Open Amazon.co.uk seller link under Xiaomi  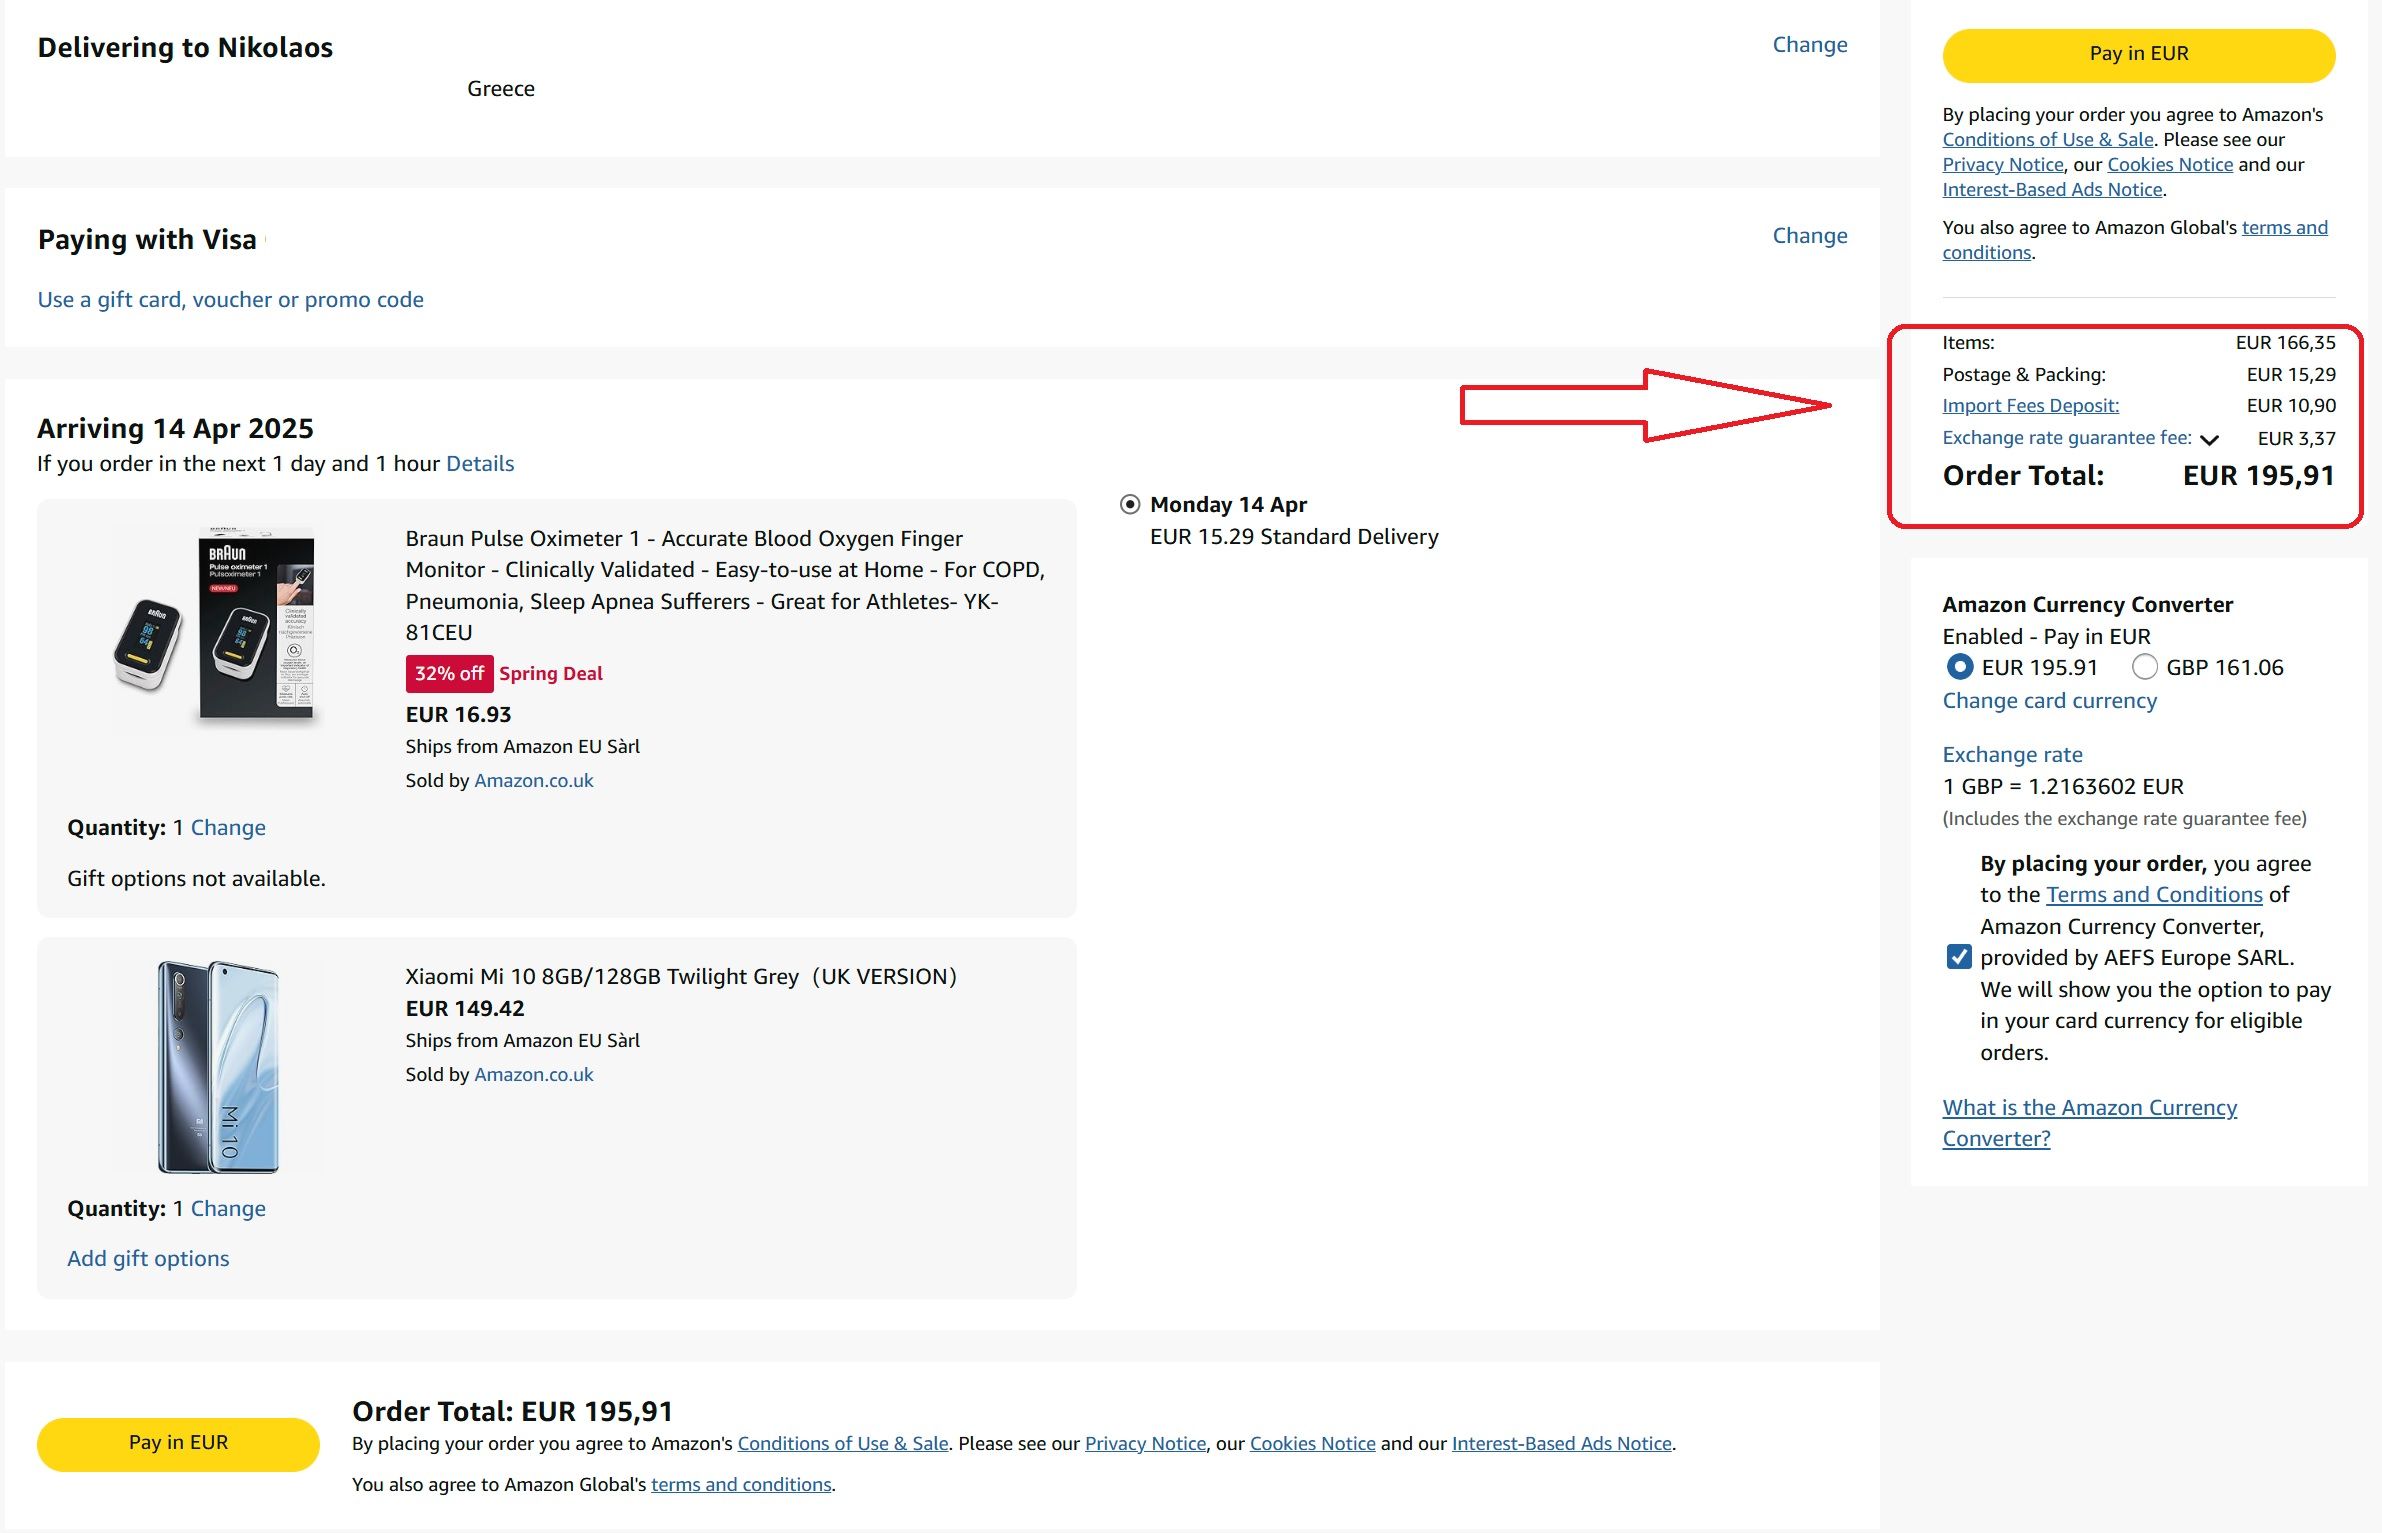(x=533, y=1075)
